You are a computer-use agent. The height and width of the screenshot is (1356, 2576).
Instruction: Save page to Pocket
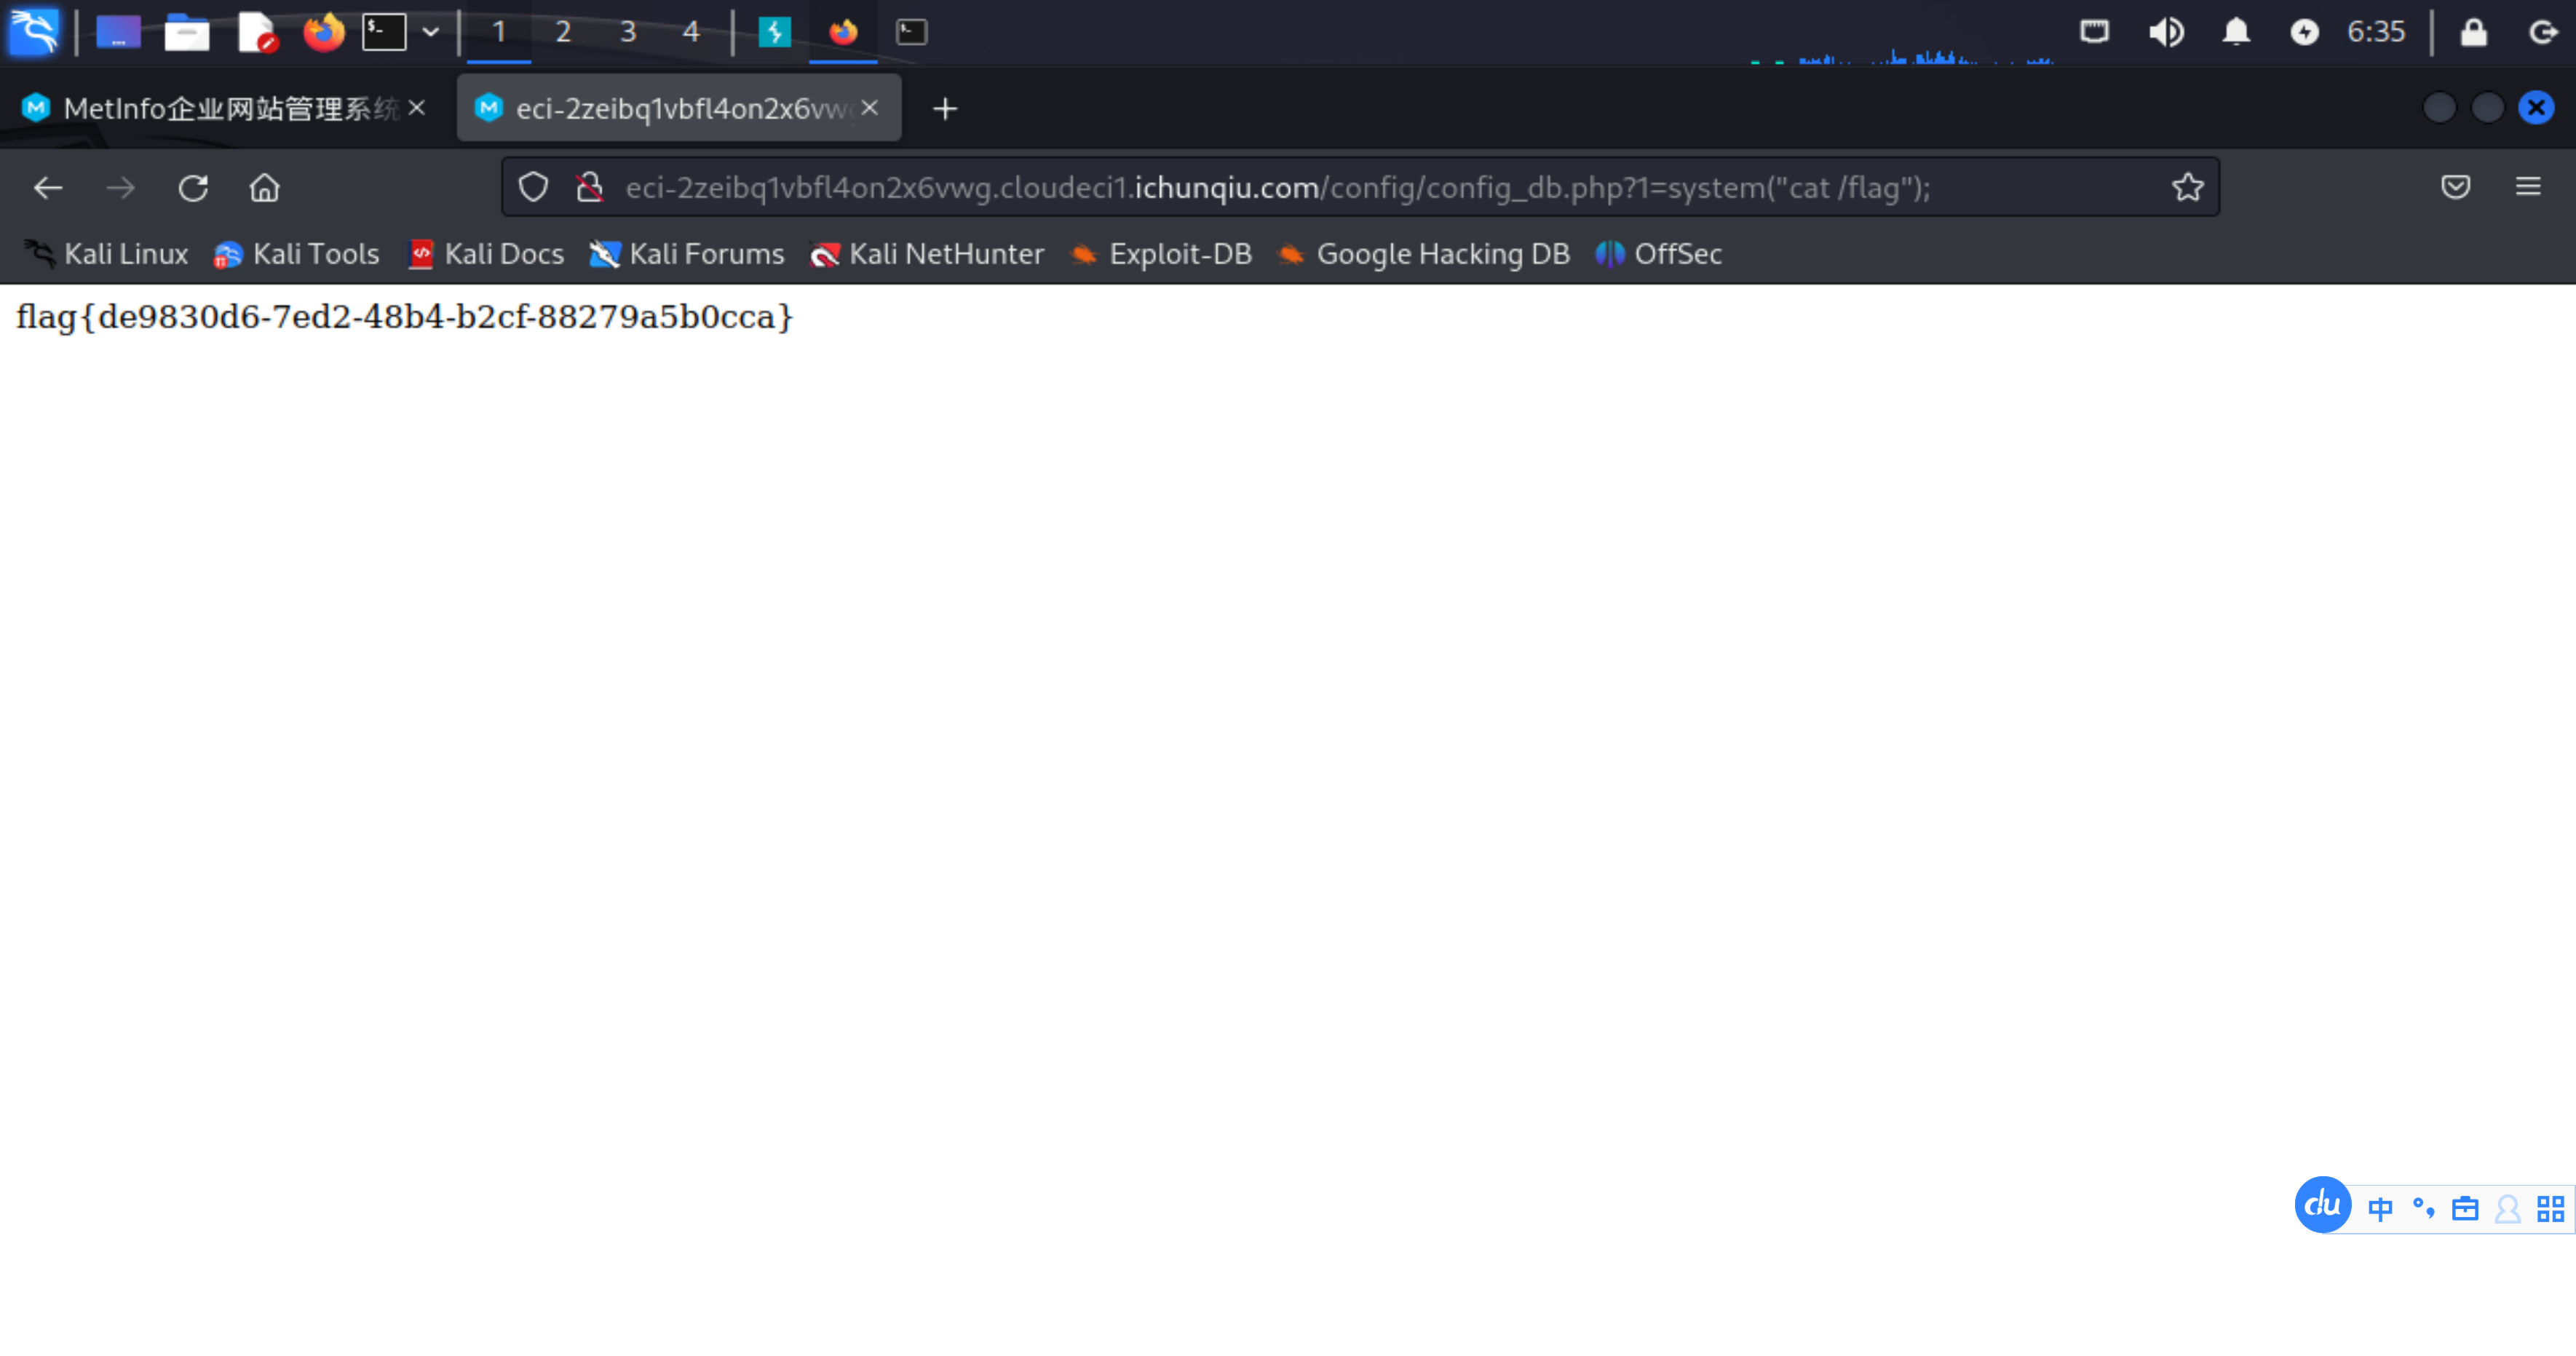[2456, 187]
